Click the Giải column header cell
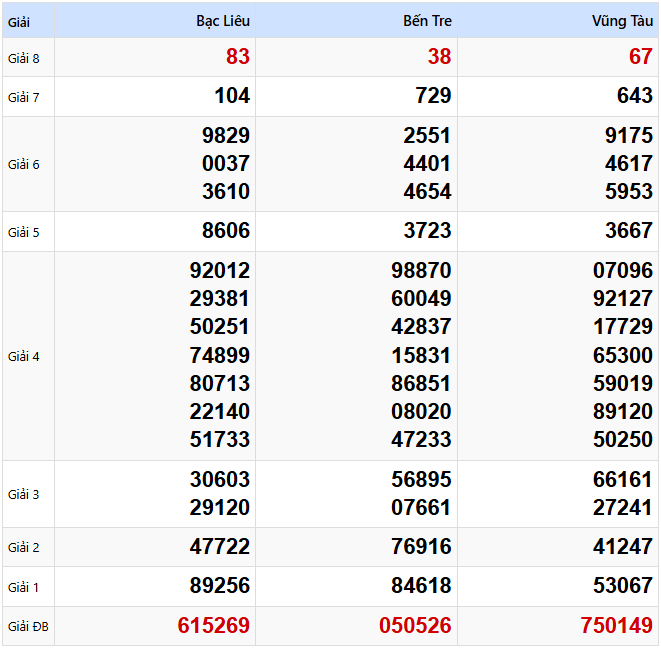The image size is (661, 649). tap(20, 21)
